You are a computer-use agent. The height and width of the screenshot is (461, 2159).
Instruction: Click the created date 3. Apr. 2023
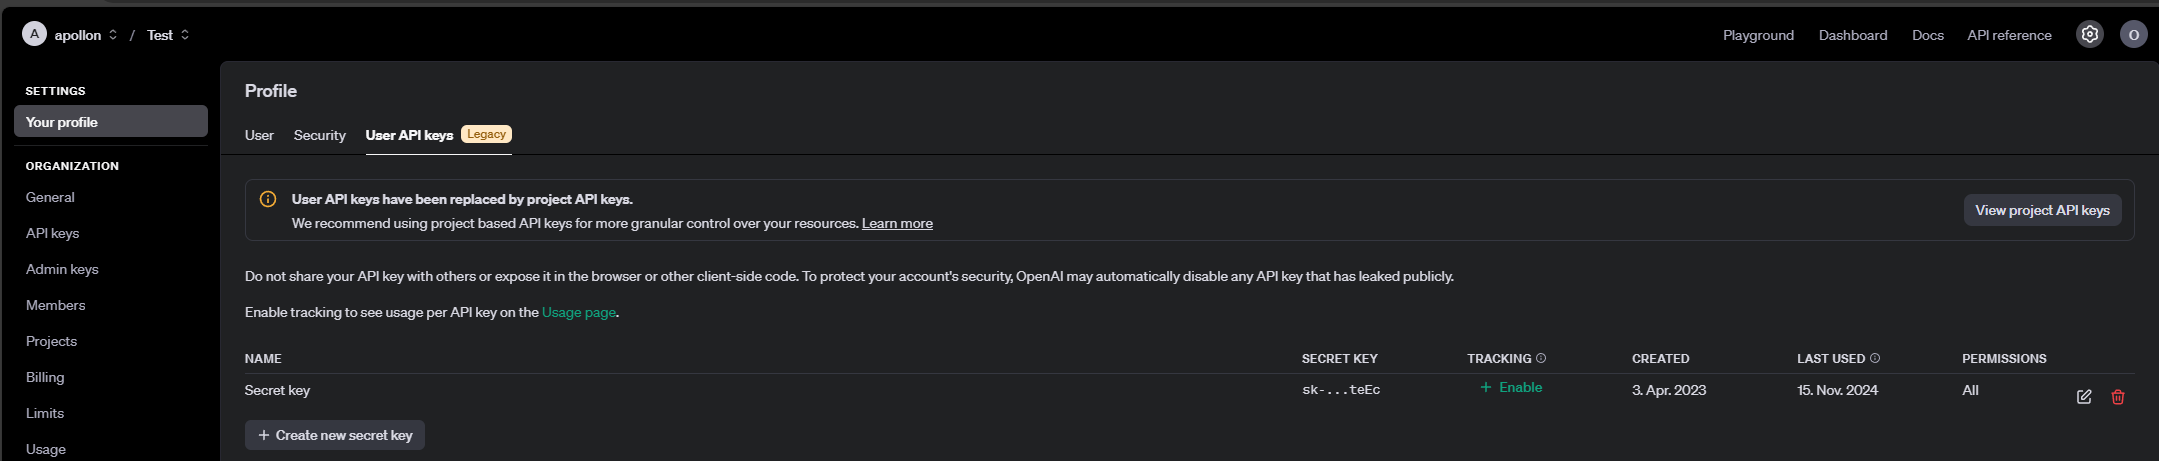point(1669,390)
